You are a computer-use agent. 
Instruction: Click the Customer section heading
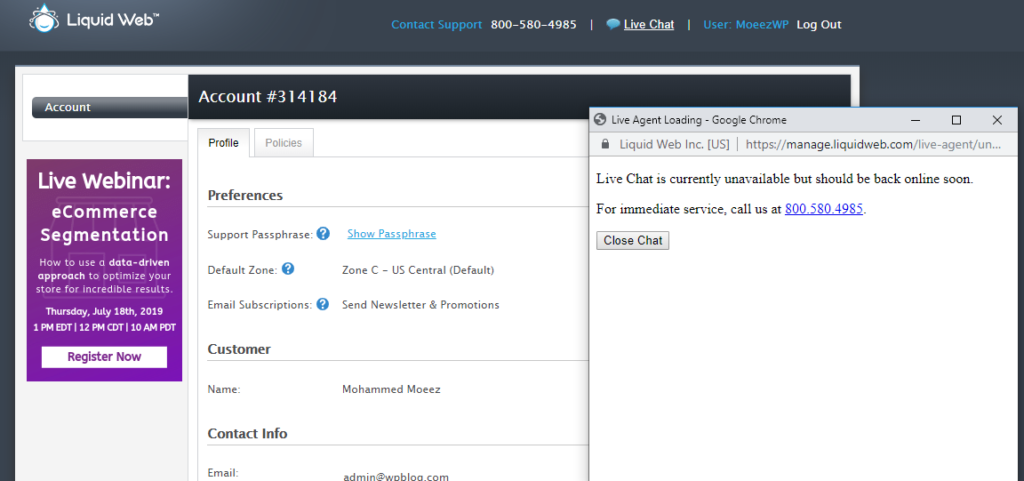click(x=239, y=349)
